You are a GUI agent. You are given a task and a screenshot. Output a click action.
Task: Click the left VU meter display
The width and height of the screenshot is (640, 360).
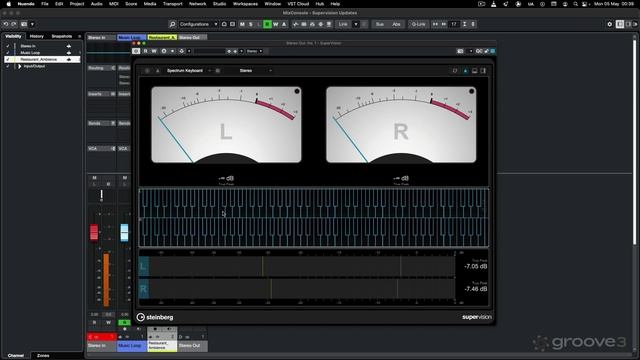pyautogui.click(x=226, y=124)
